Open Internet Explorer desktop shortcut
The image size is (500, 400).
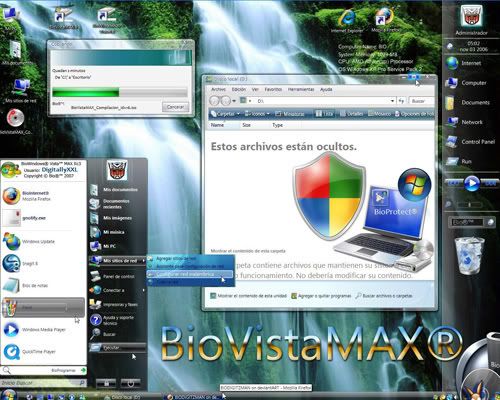pyautogui.click(x=347, y=21)
